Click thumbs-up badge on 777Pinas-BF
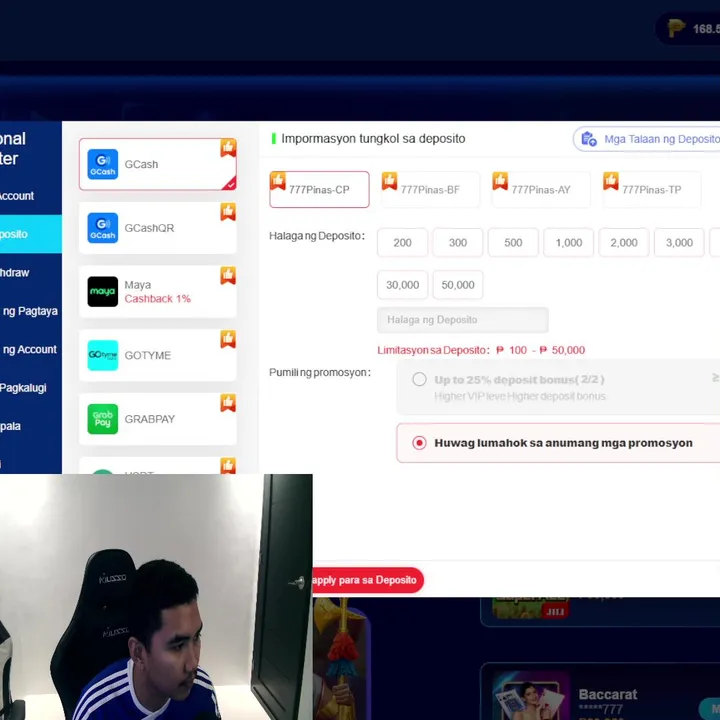720x720 pixels. [389, 181]
